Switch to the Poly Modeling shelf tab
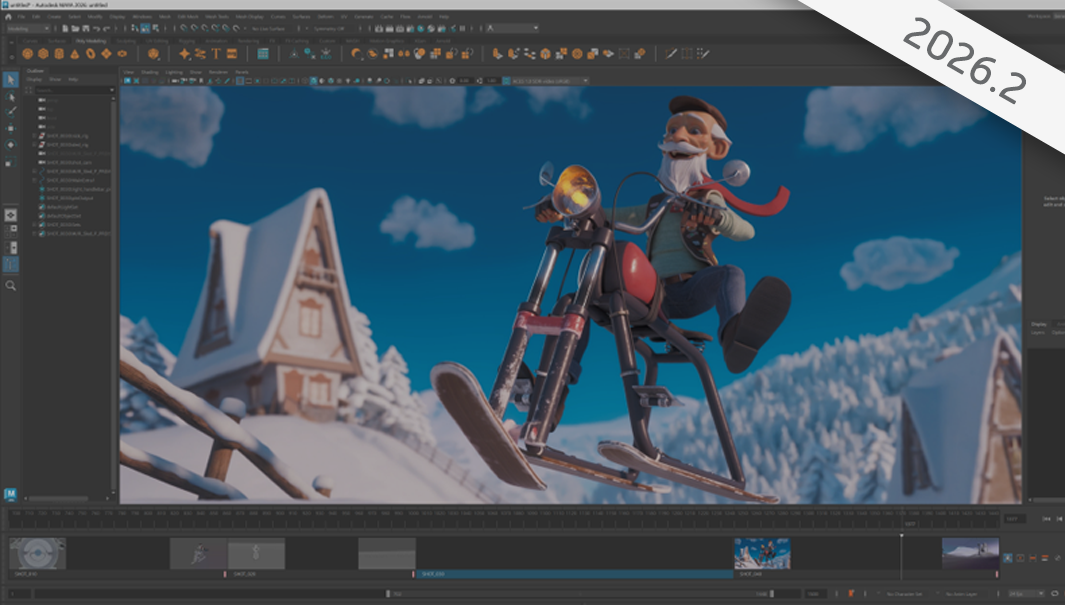Screen dimensions: 1065x605 [x=90, y=41]
